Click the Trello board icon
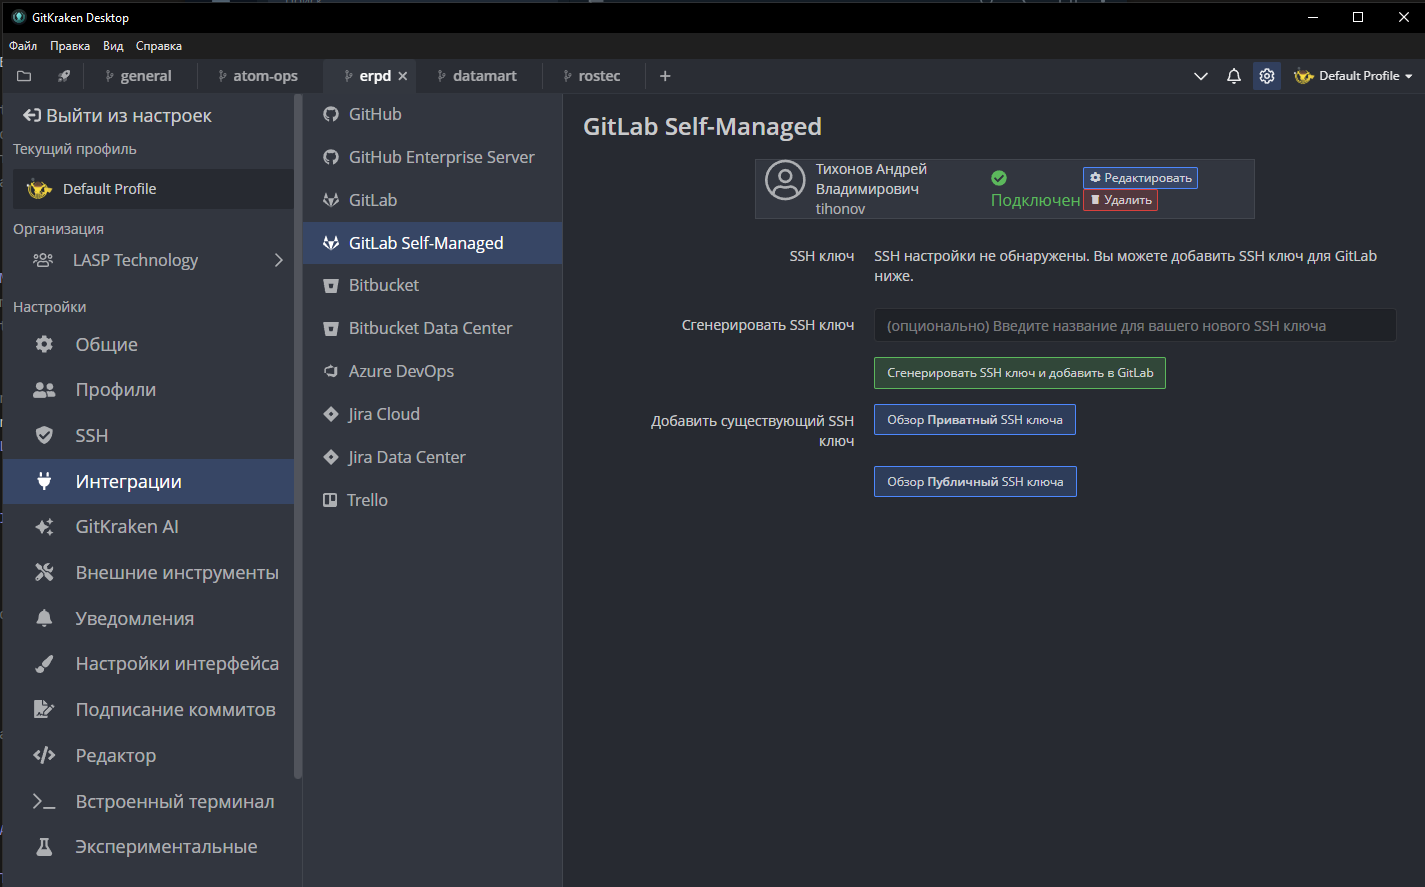Screen dimensions: 1425x887 [x=330, y=500]
